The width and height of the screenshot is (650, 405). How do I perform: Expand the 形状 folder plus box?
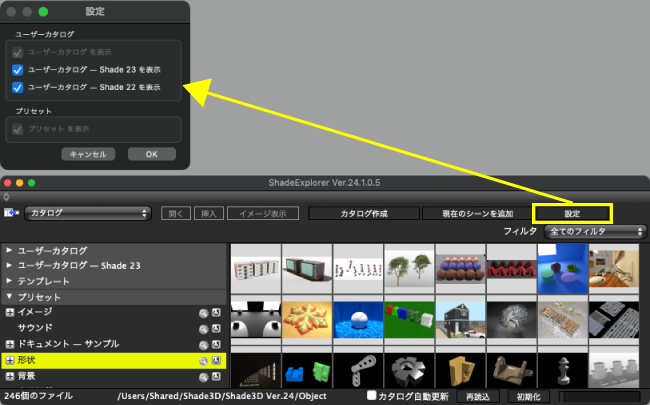coord(10,360)
